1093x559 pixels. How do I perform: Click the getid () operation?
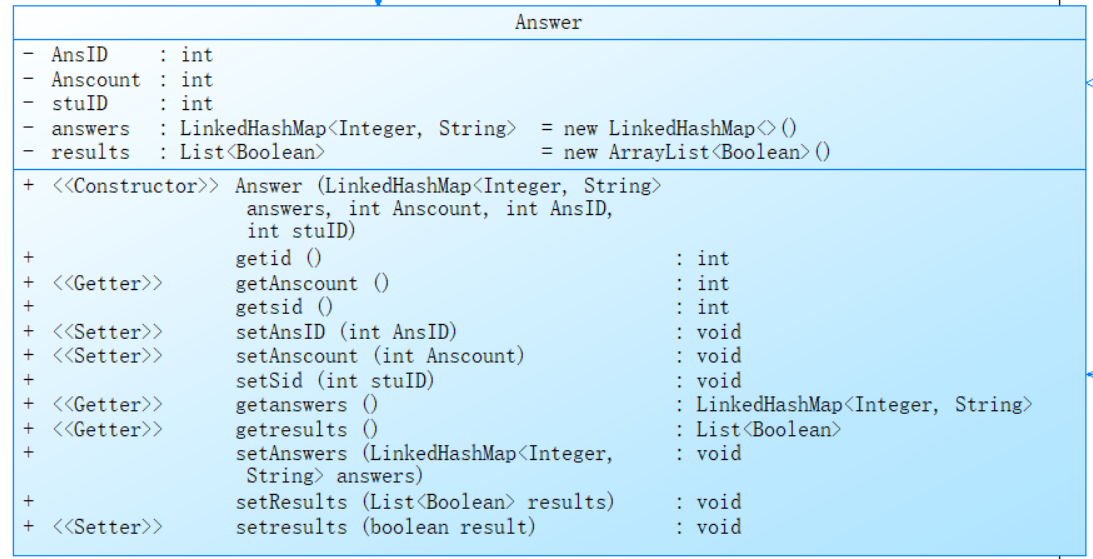(x=279, y=259)
